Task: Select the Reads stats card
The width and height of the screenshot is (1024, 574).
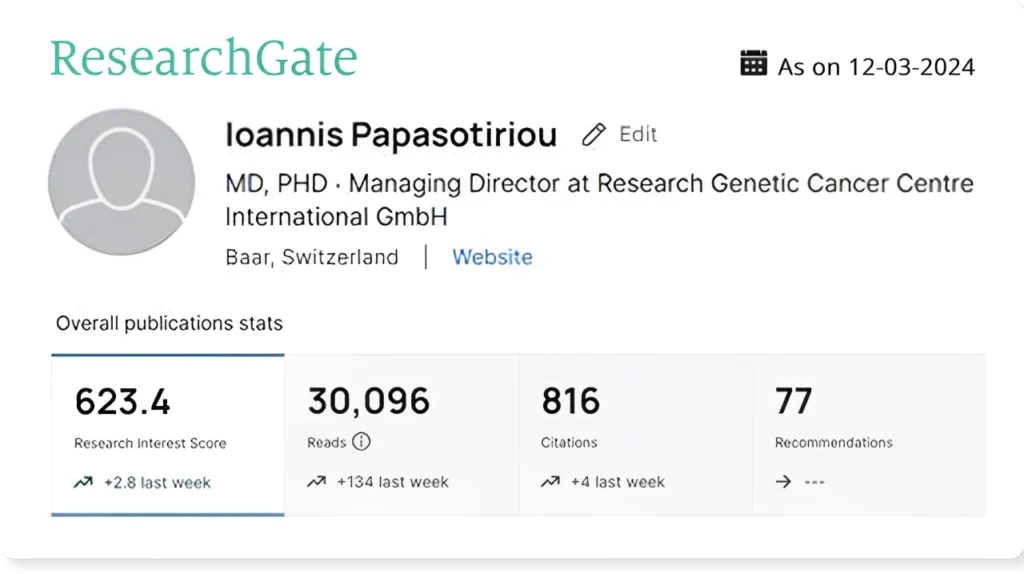Action: point(401,435)
